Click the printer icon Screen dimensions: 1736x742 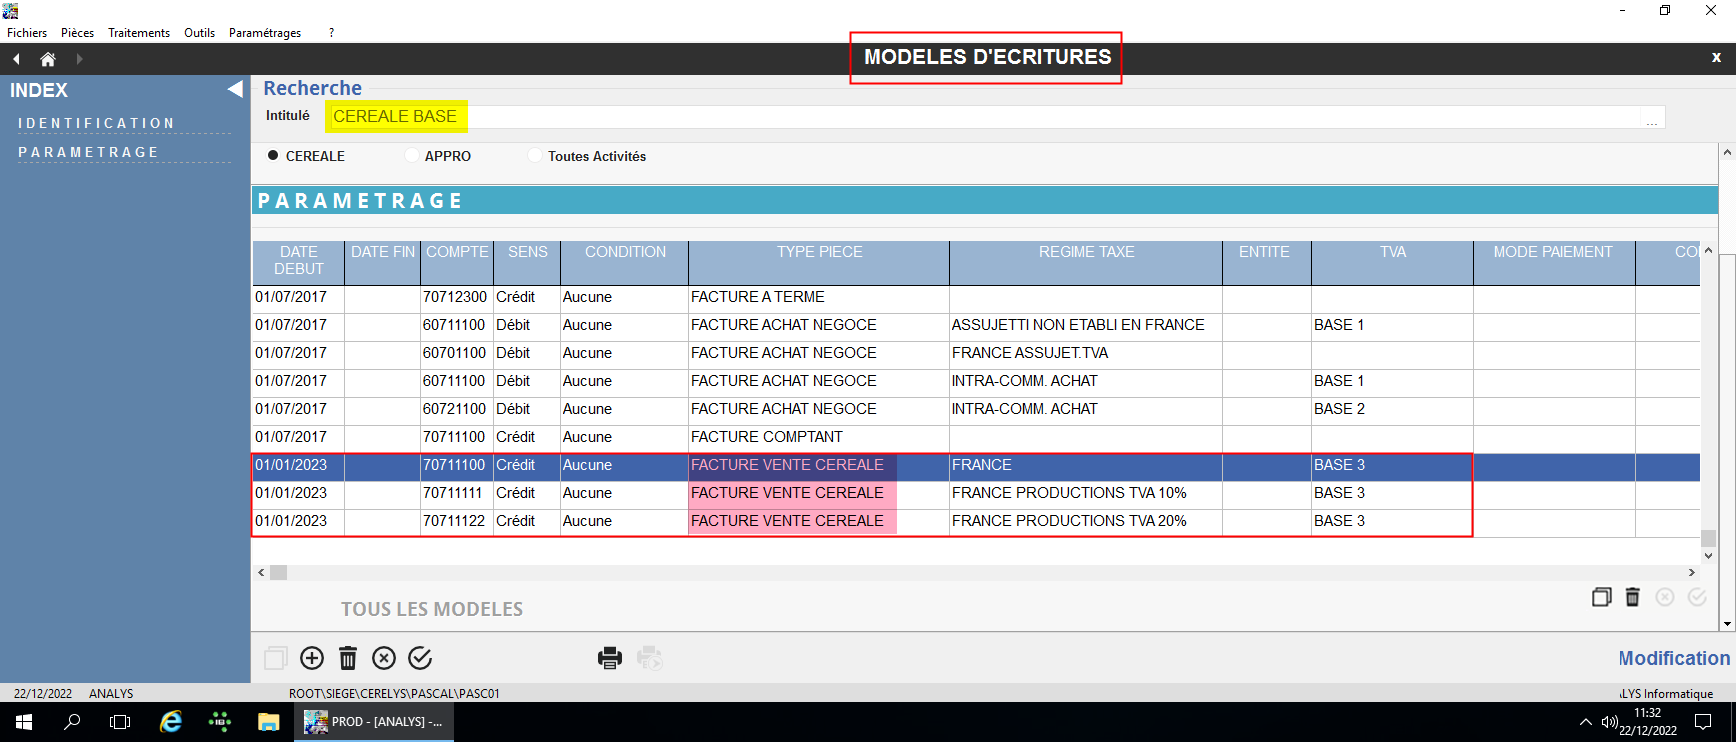pos(609,657)
